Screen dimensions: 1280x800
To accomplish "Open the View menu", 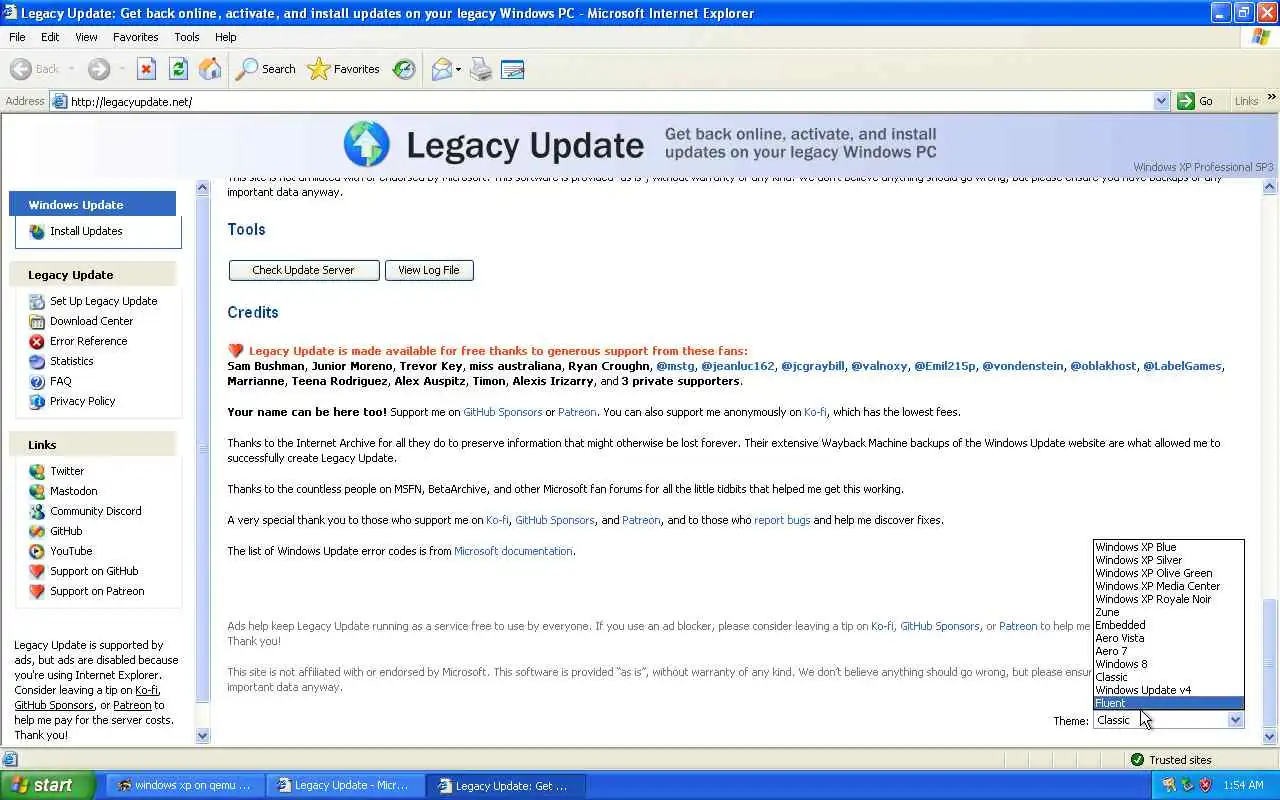I will (x=86, y=37).
